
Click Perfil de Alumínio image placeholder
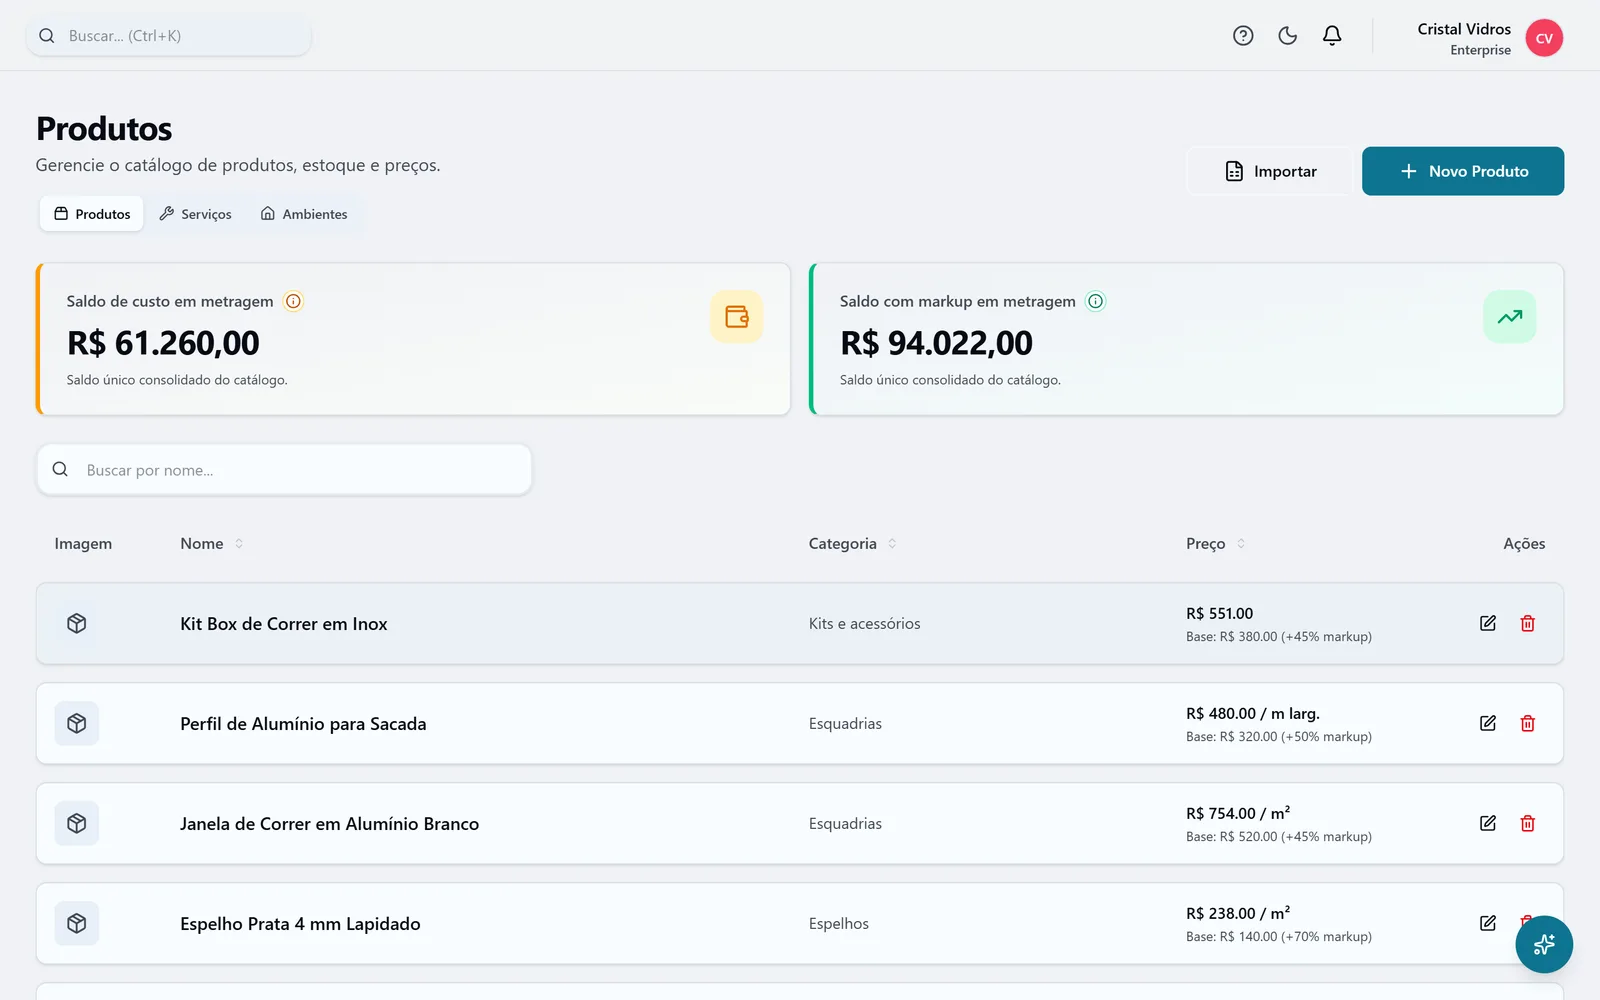77,723
